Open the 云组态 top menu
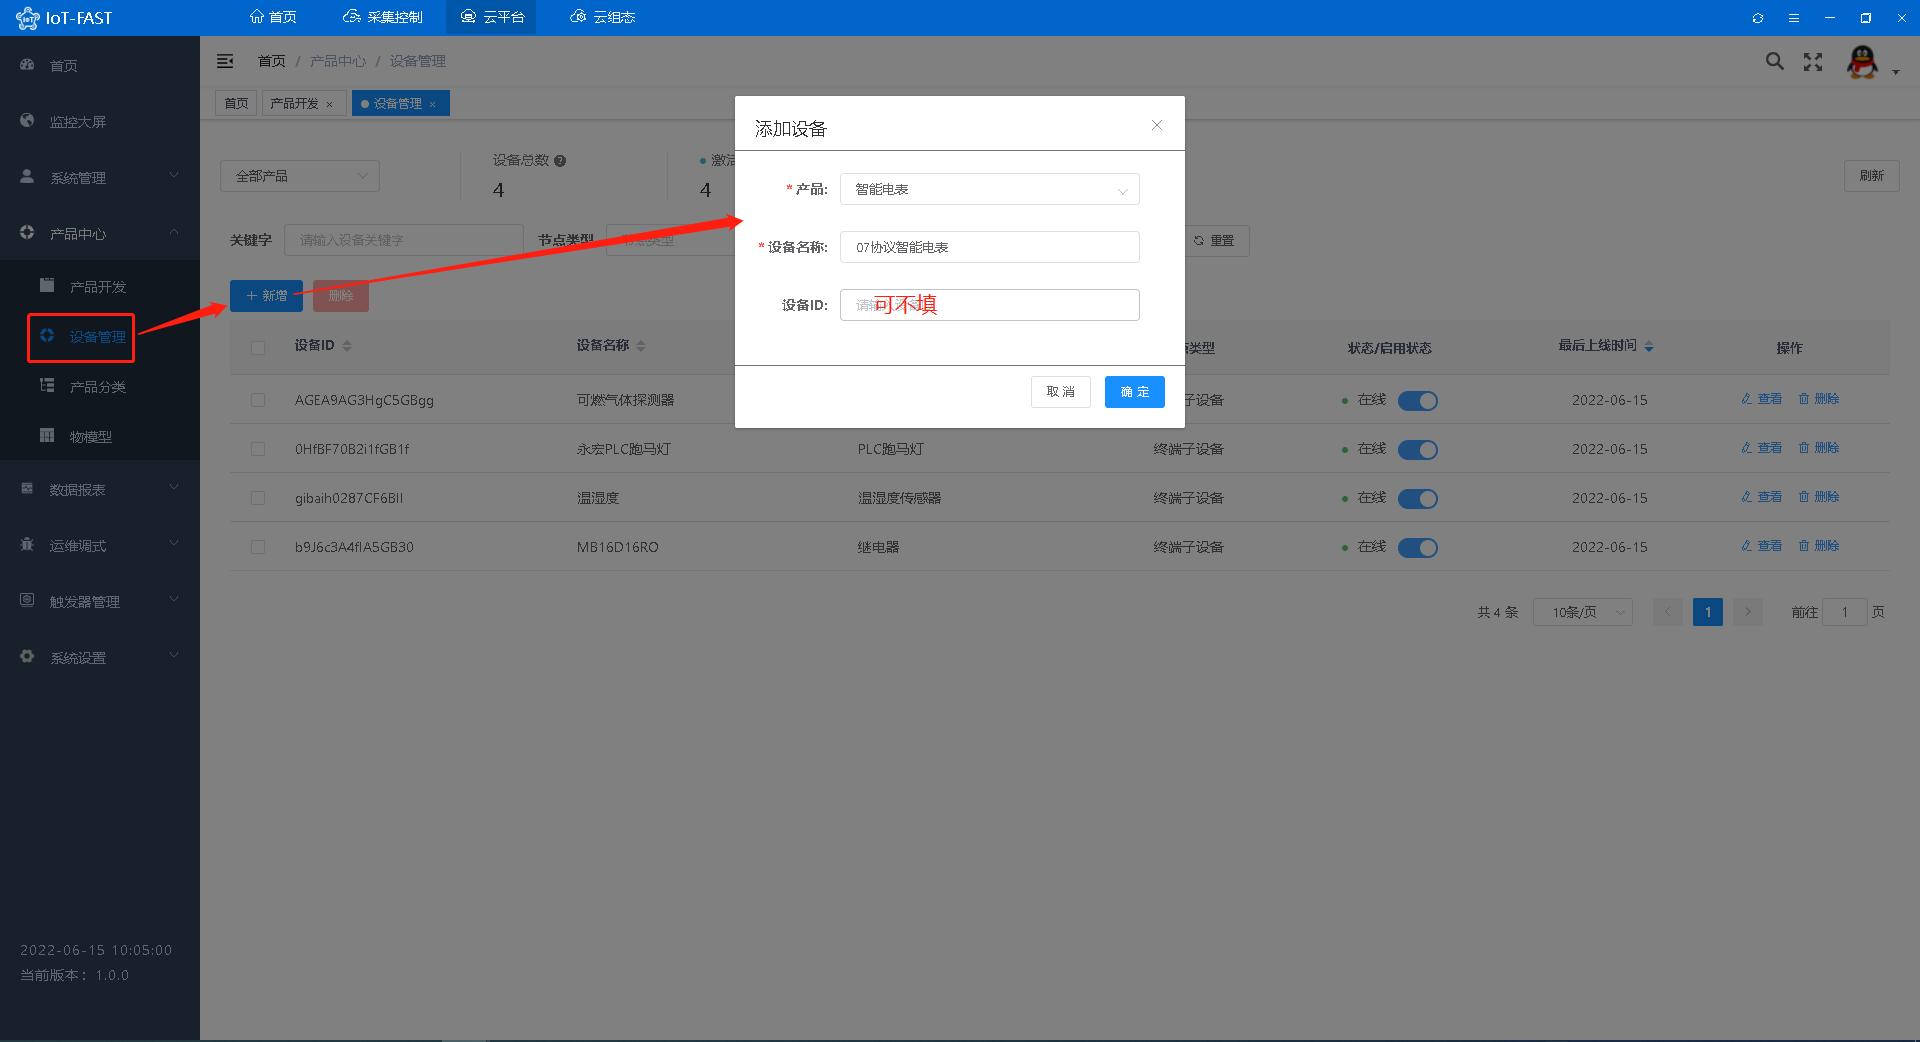The image size is (1920, 1042). pos(602,17)
